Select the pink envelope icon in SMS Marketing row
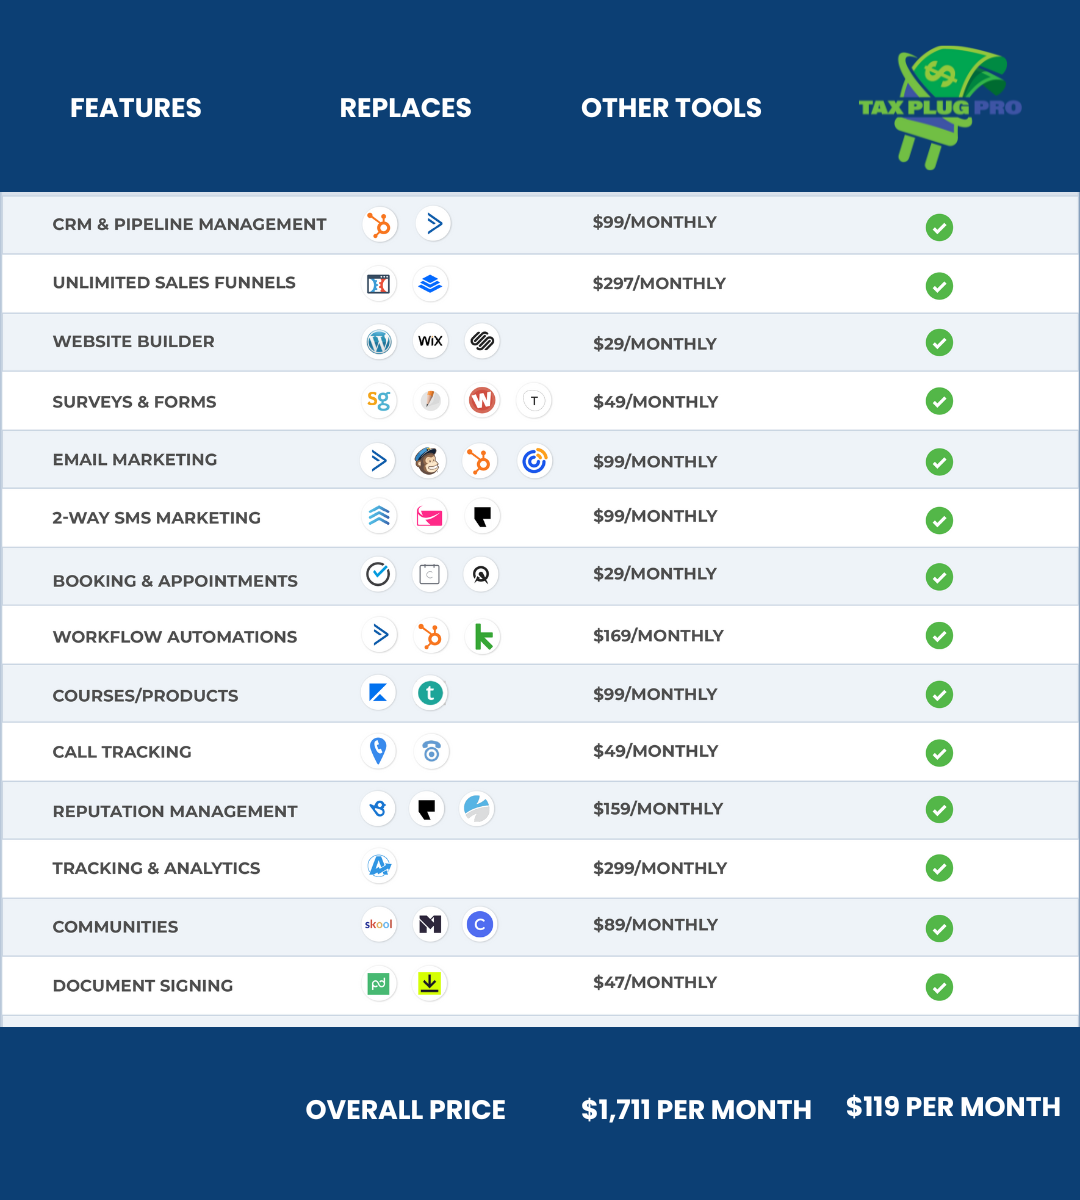Screen dimensions: 1080x1200 [x=430, y=517]
